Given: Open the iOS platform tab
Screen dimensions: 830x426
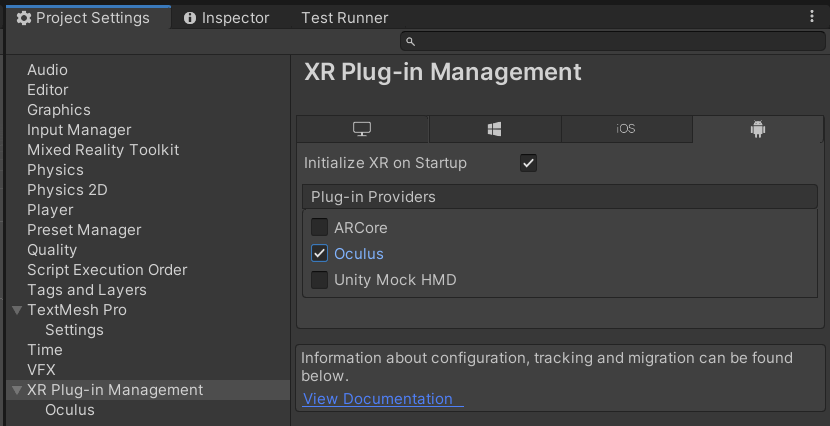Looking at the screenshot, I should pos(626,130).
